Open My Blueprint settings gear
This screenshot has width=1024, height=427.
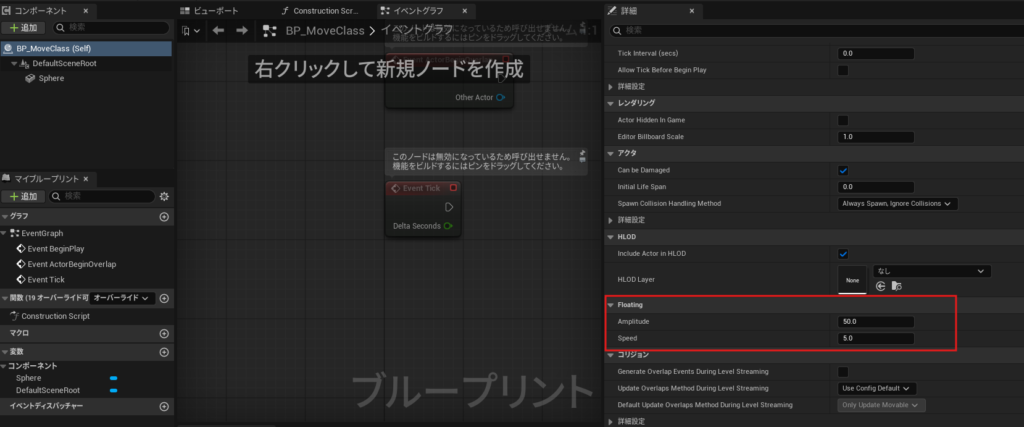pyautogui.click(x=164, y=196)
